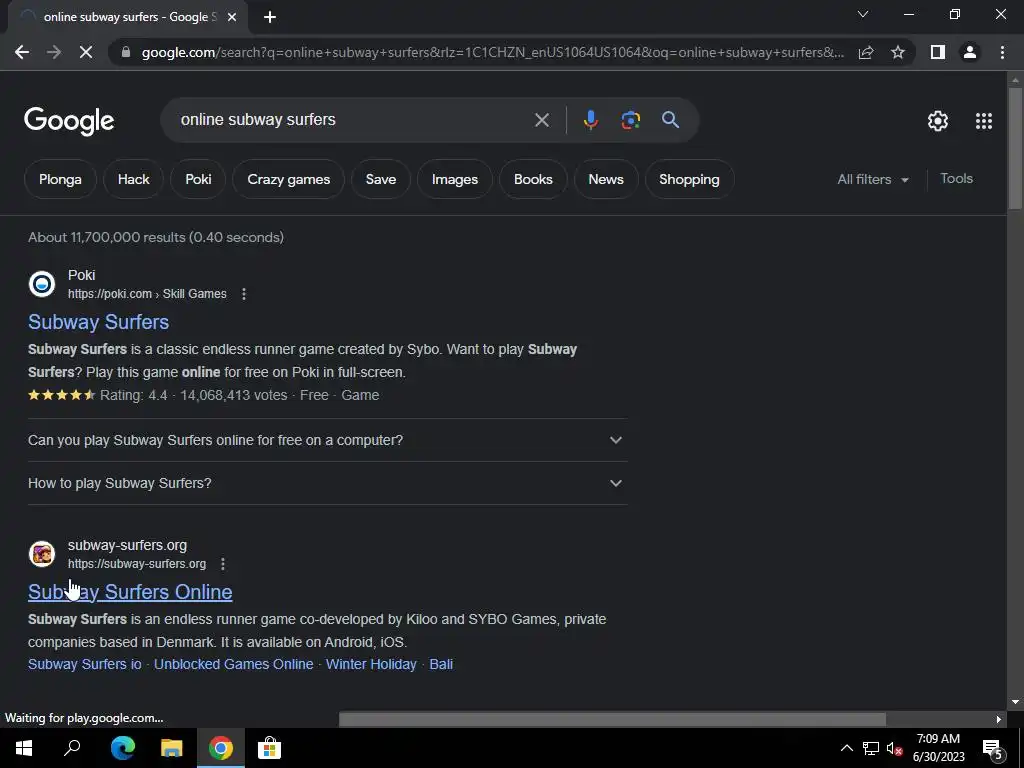Viewport: 1024px width, 768px height.
Task: Click the search query input field
Action: 353,120
